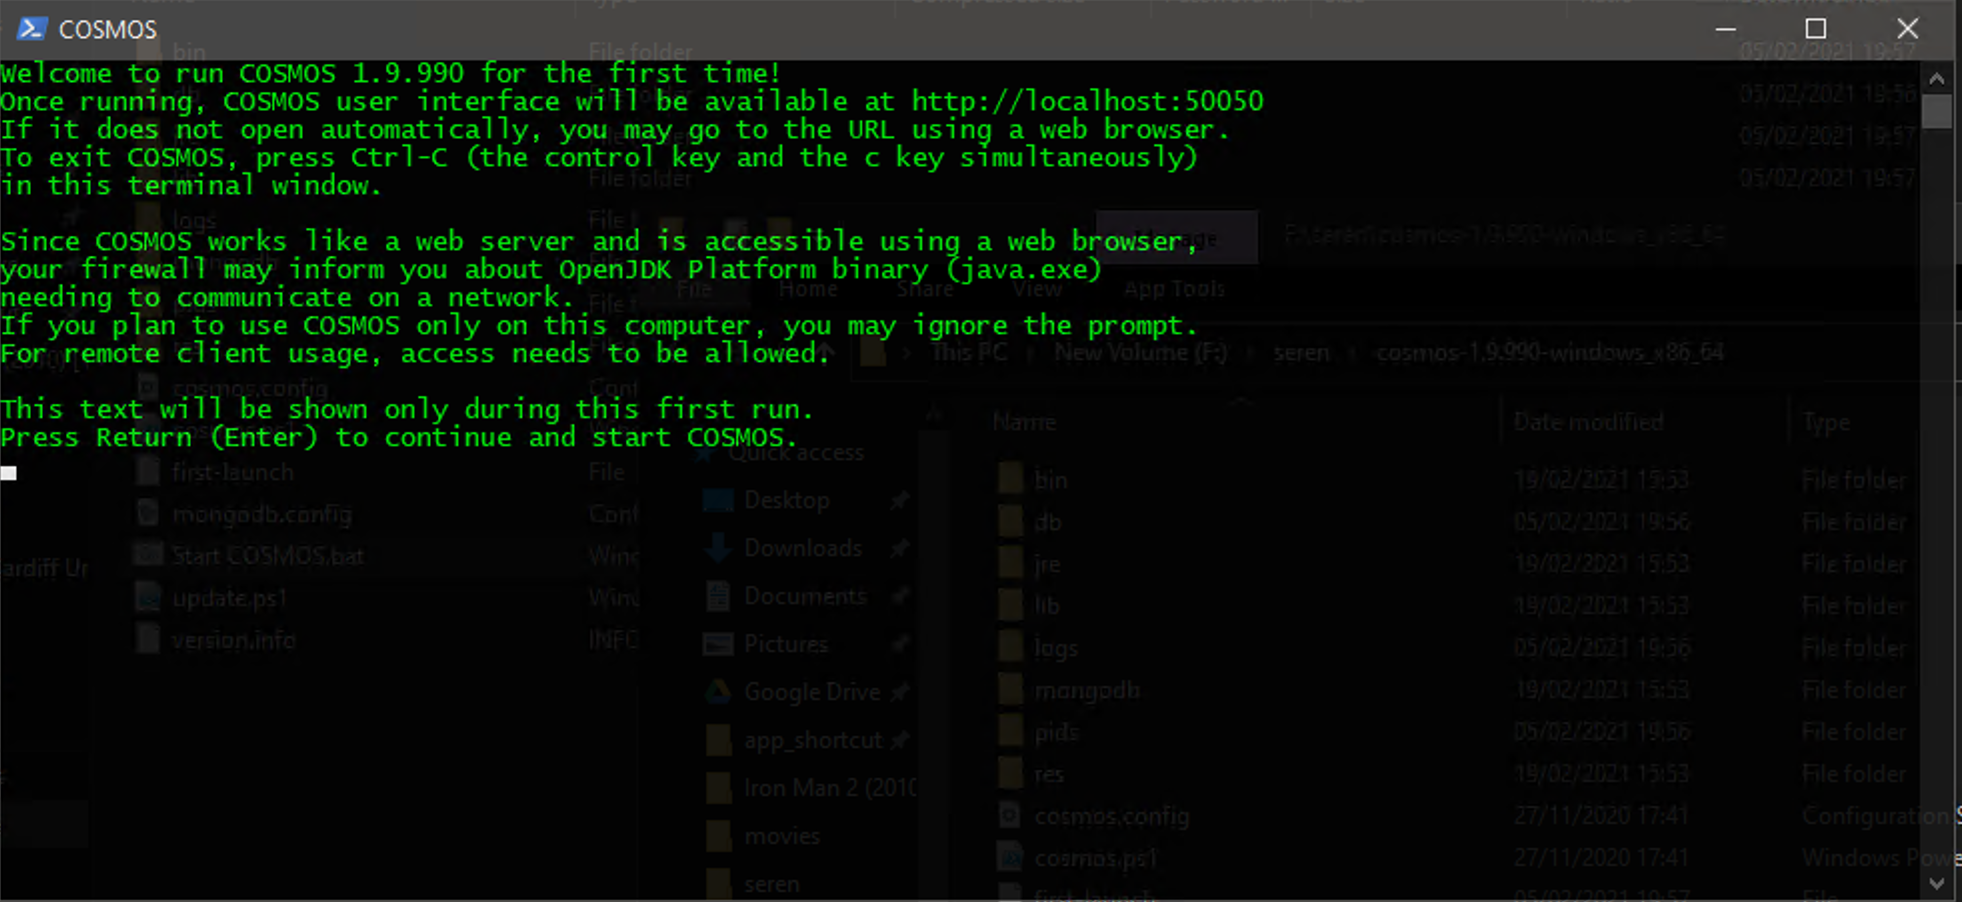Image resolution: width=1962 pixels, height=902 pixels.
Task: Sort by the 'Date modified' column header
Action: click(1588, 422)
